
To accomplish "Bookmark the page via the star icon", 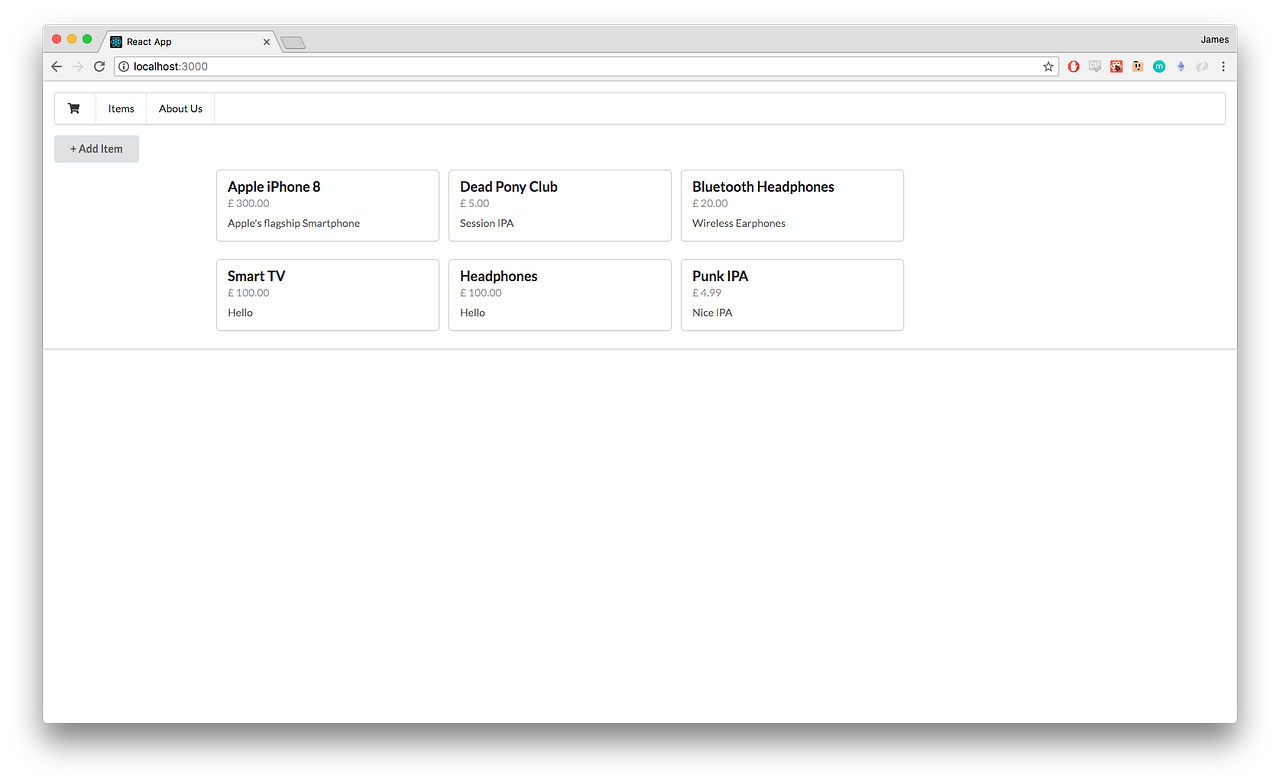I will [x=1047, y=66].
